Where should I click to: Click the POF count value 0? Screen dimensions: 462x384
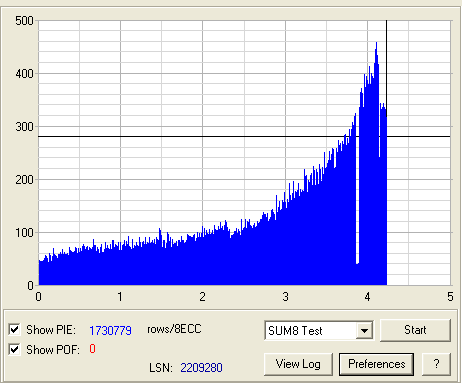coord(92,349)
